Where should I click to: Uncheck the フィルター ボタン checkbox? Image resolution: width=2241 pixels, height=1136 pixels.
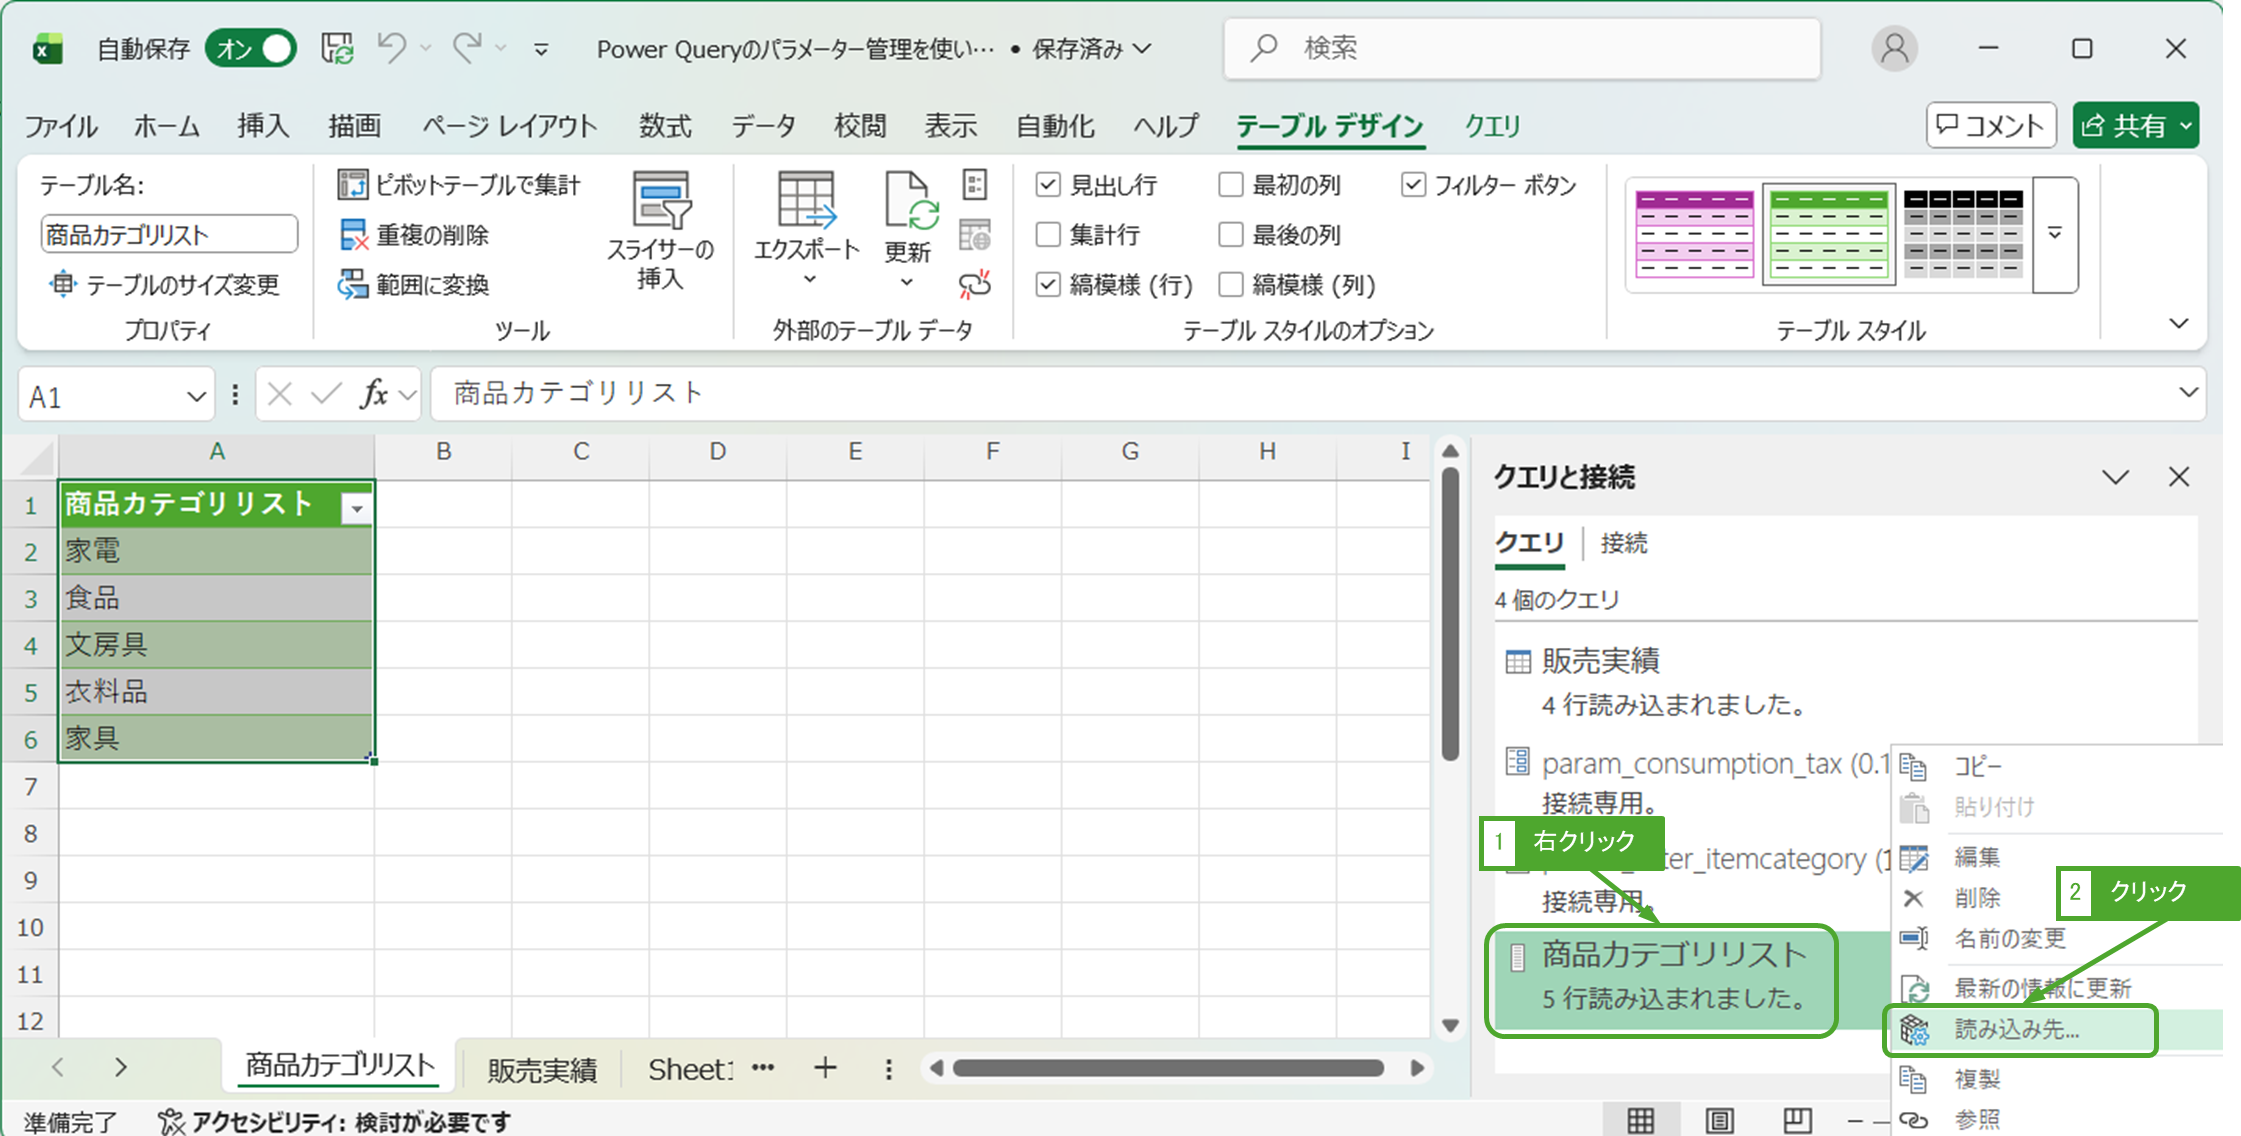point(1413,185)
